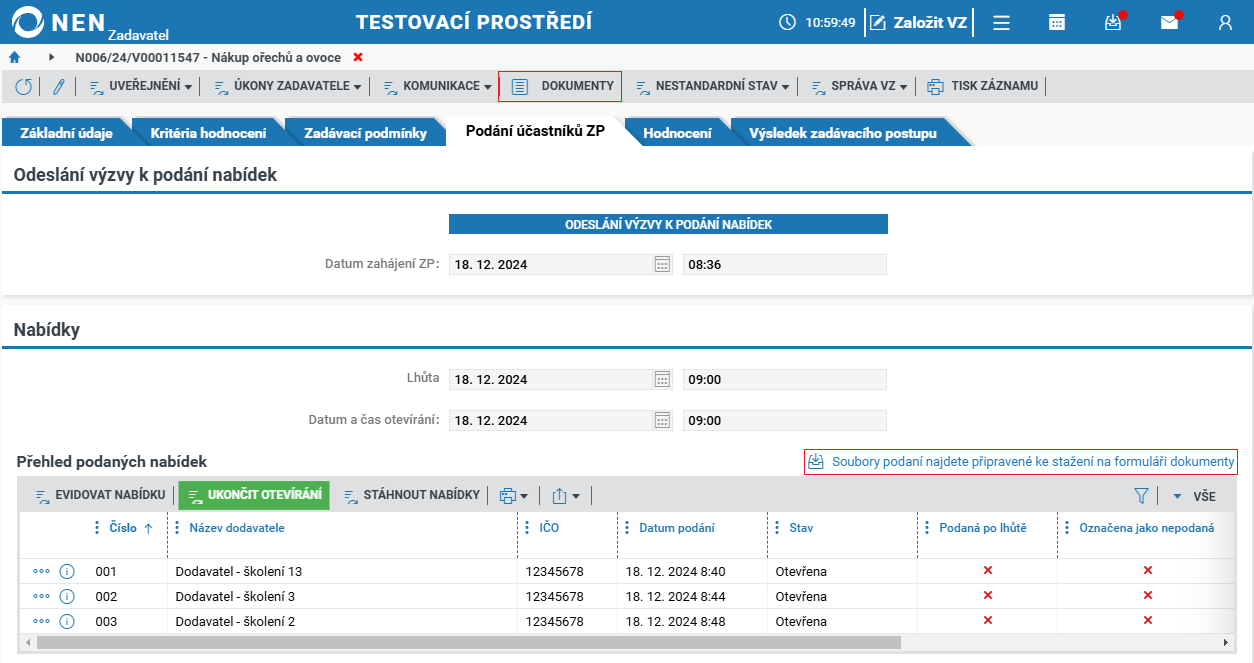
Task: Click Evidovat nabídku button
Action: 100,495
